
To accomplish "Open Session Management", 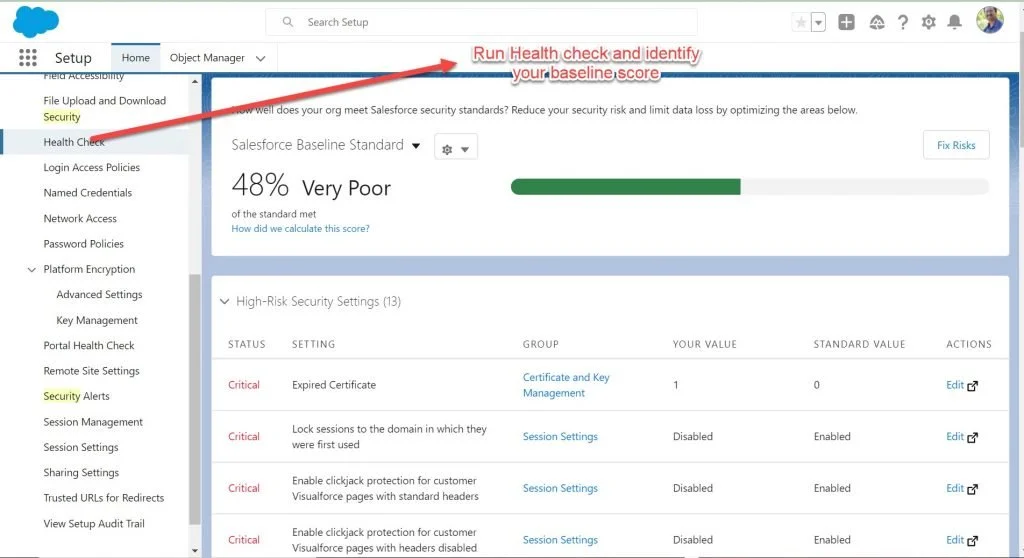I will pos(93,422).
